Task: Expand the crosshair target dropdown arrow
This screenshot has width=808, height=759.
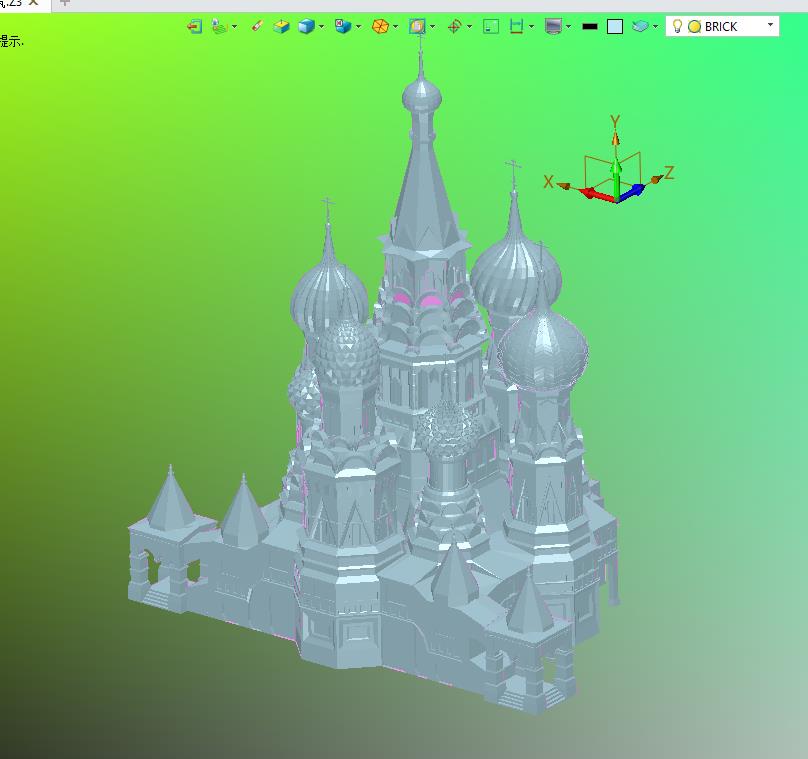Action: pos(469,26)
